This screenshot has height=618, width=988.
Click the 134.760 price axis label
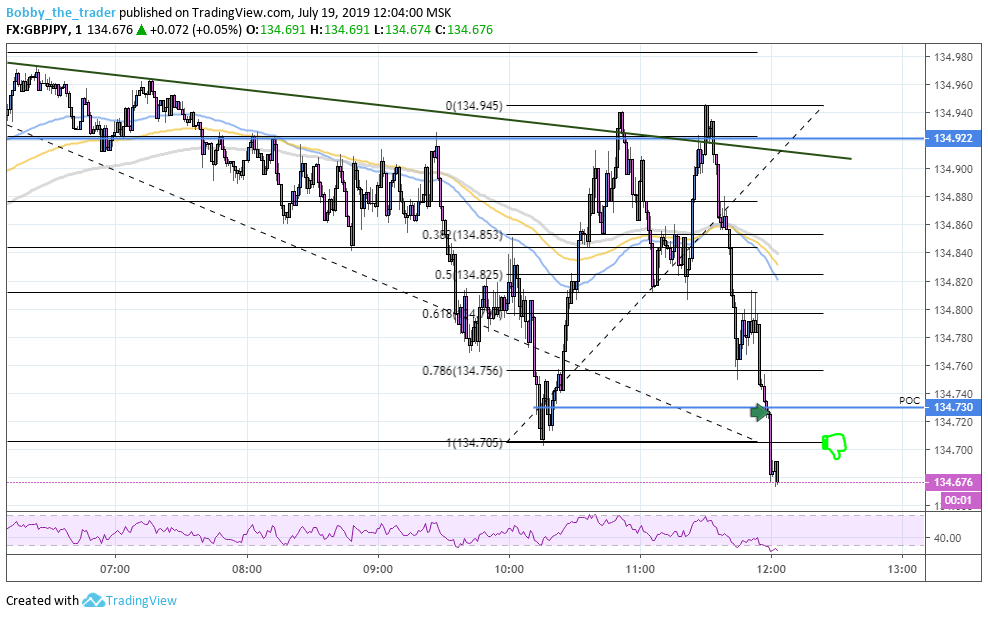click(x=953, y=366)
